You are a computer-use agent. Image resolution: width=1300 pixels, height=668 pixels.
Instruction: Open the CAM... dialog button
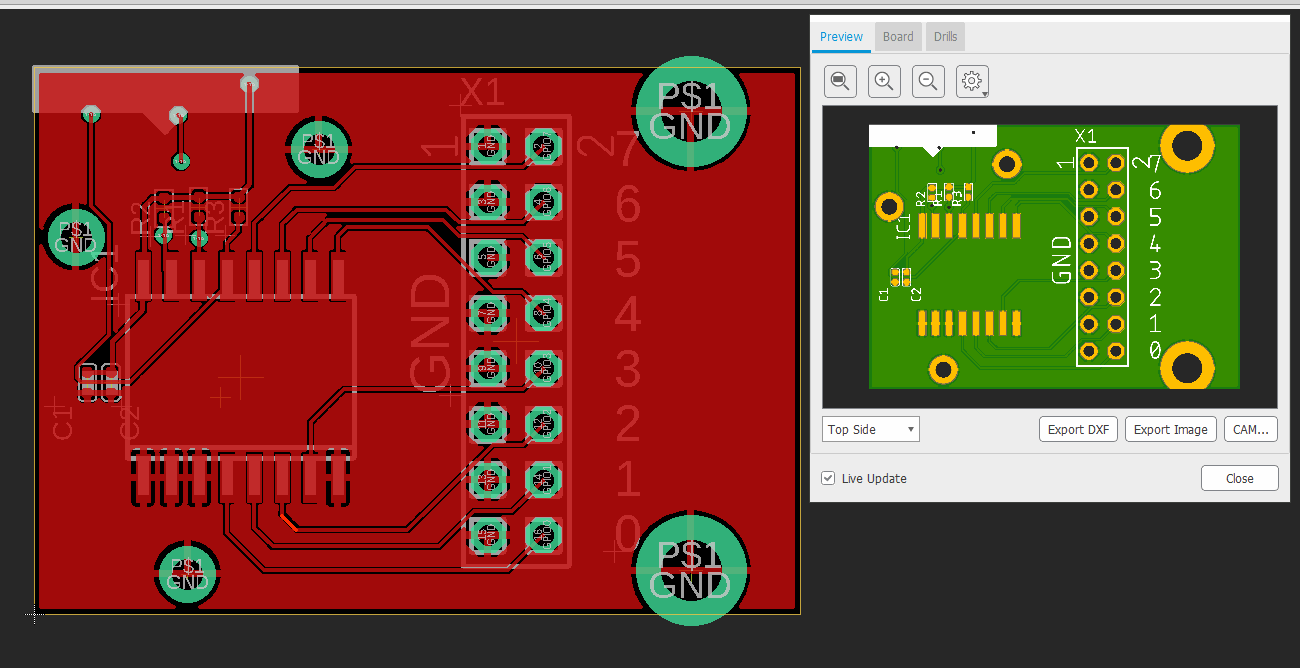coord(1250,430)
